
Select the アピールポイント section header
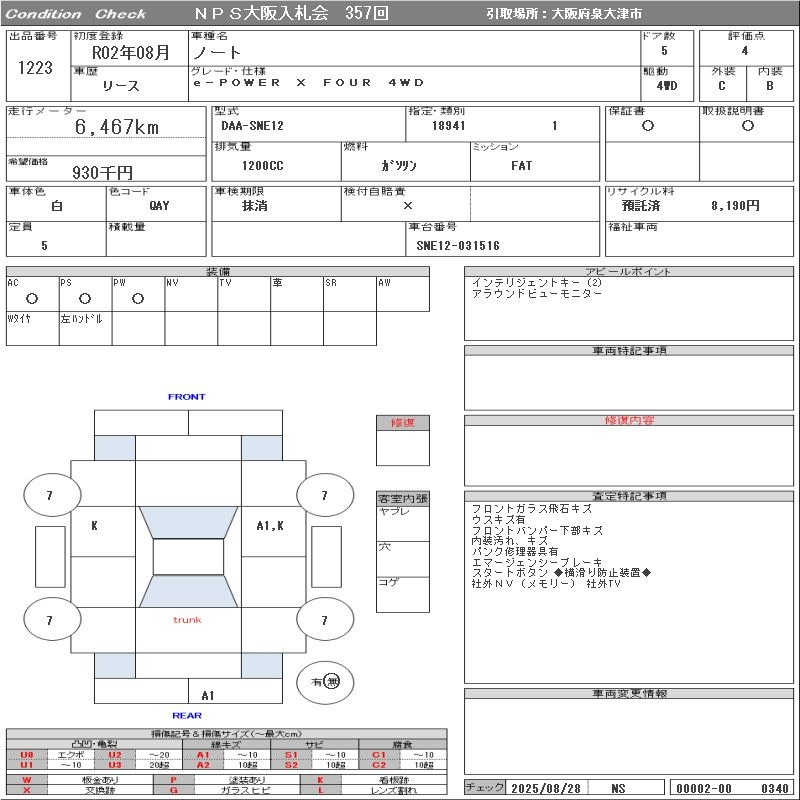[628, 271]
